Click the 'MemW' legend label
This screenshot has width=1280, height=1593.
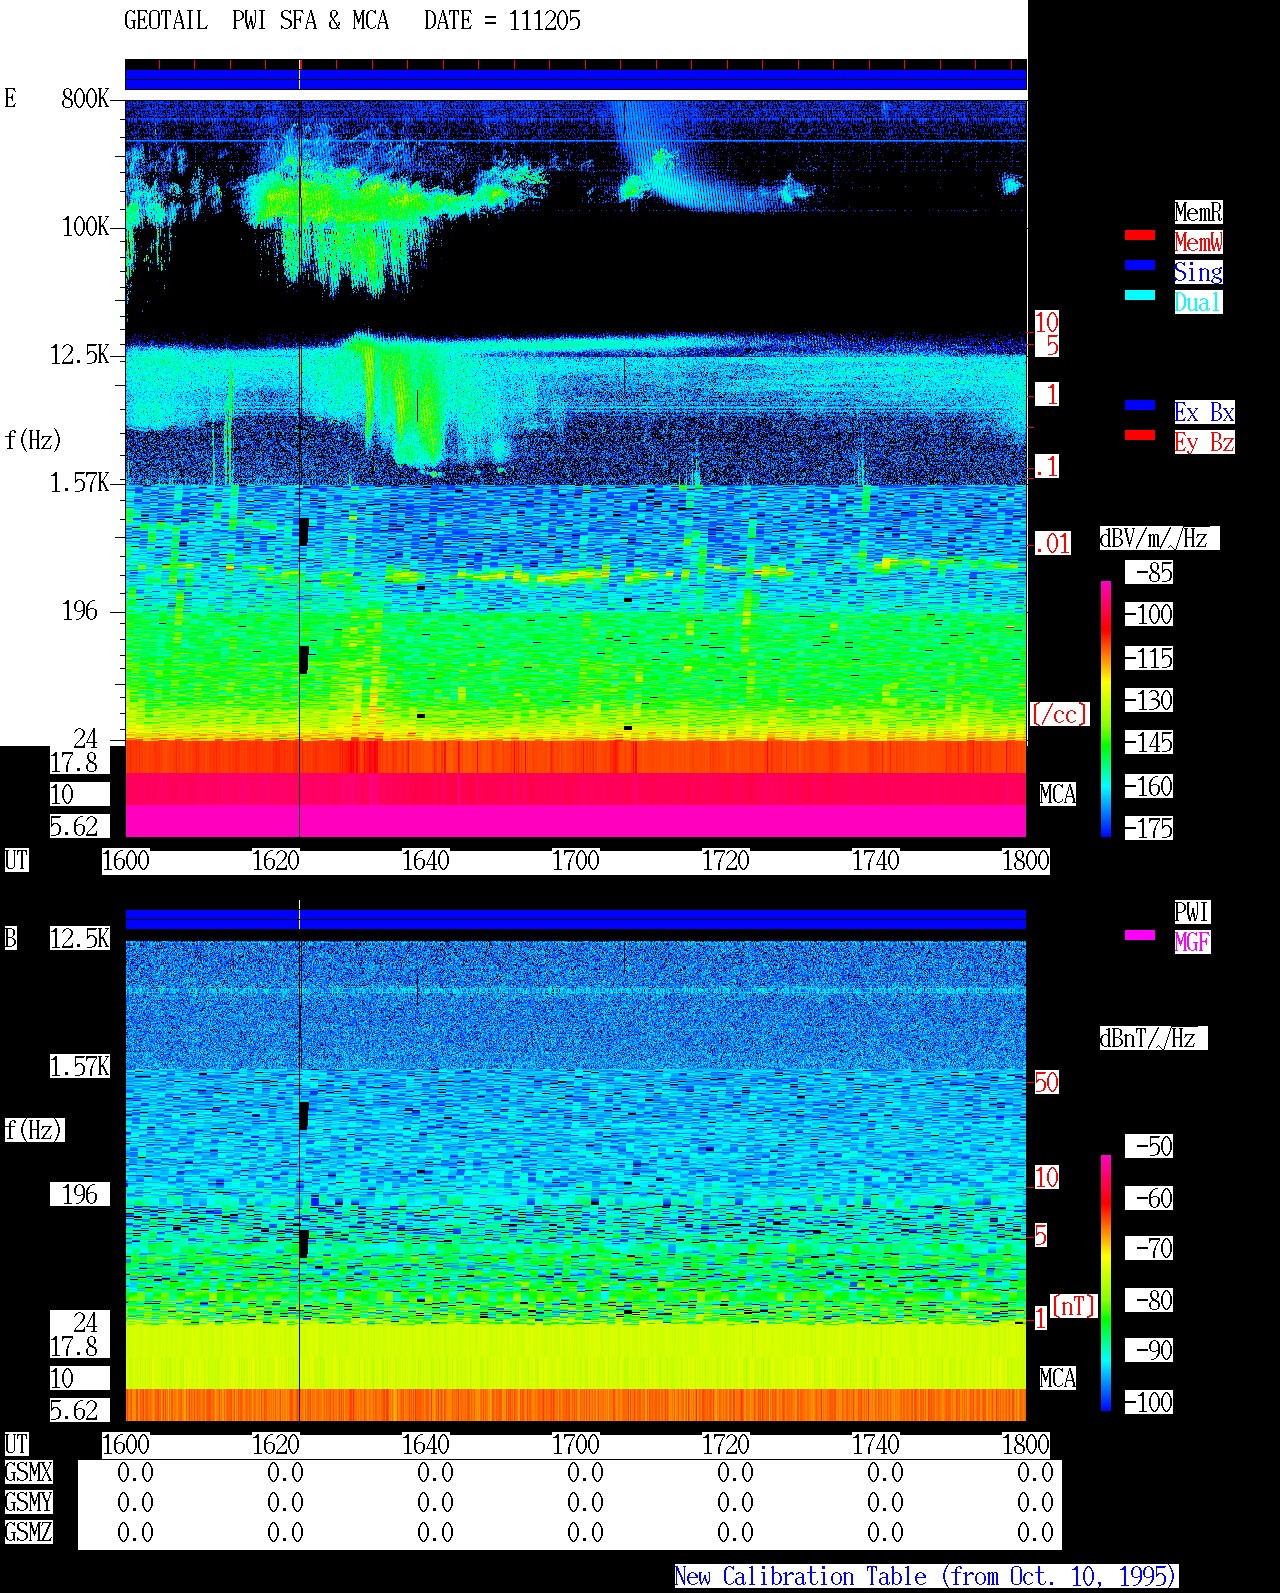click(x=1198, y=242)
